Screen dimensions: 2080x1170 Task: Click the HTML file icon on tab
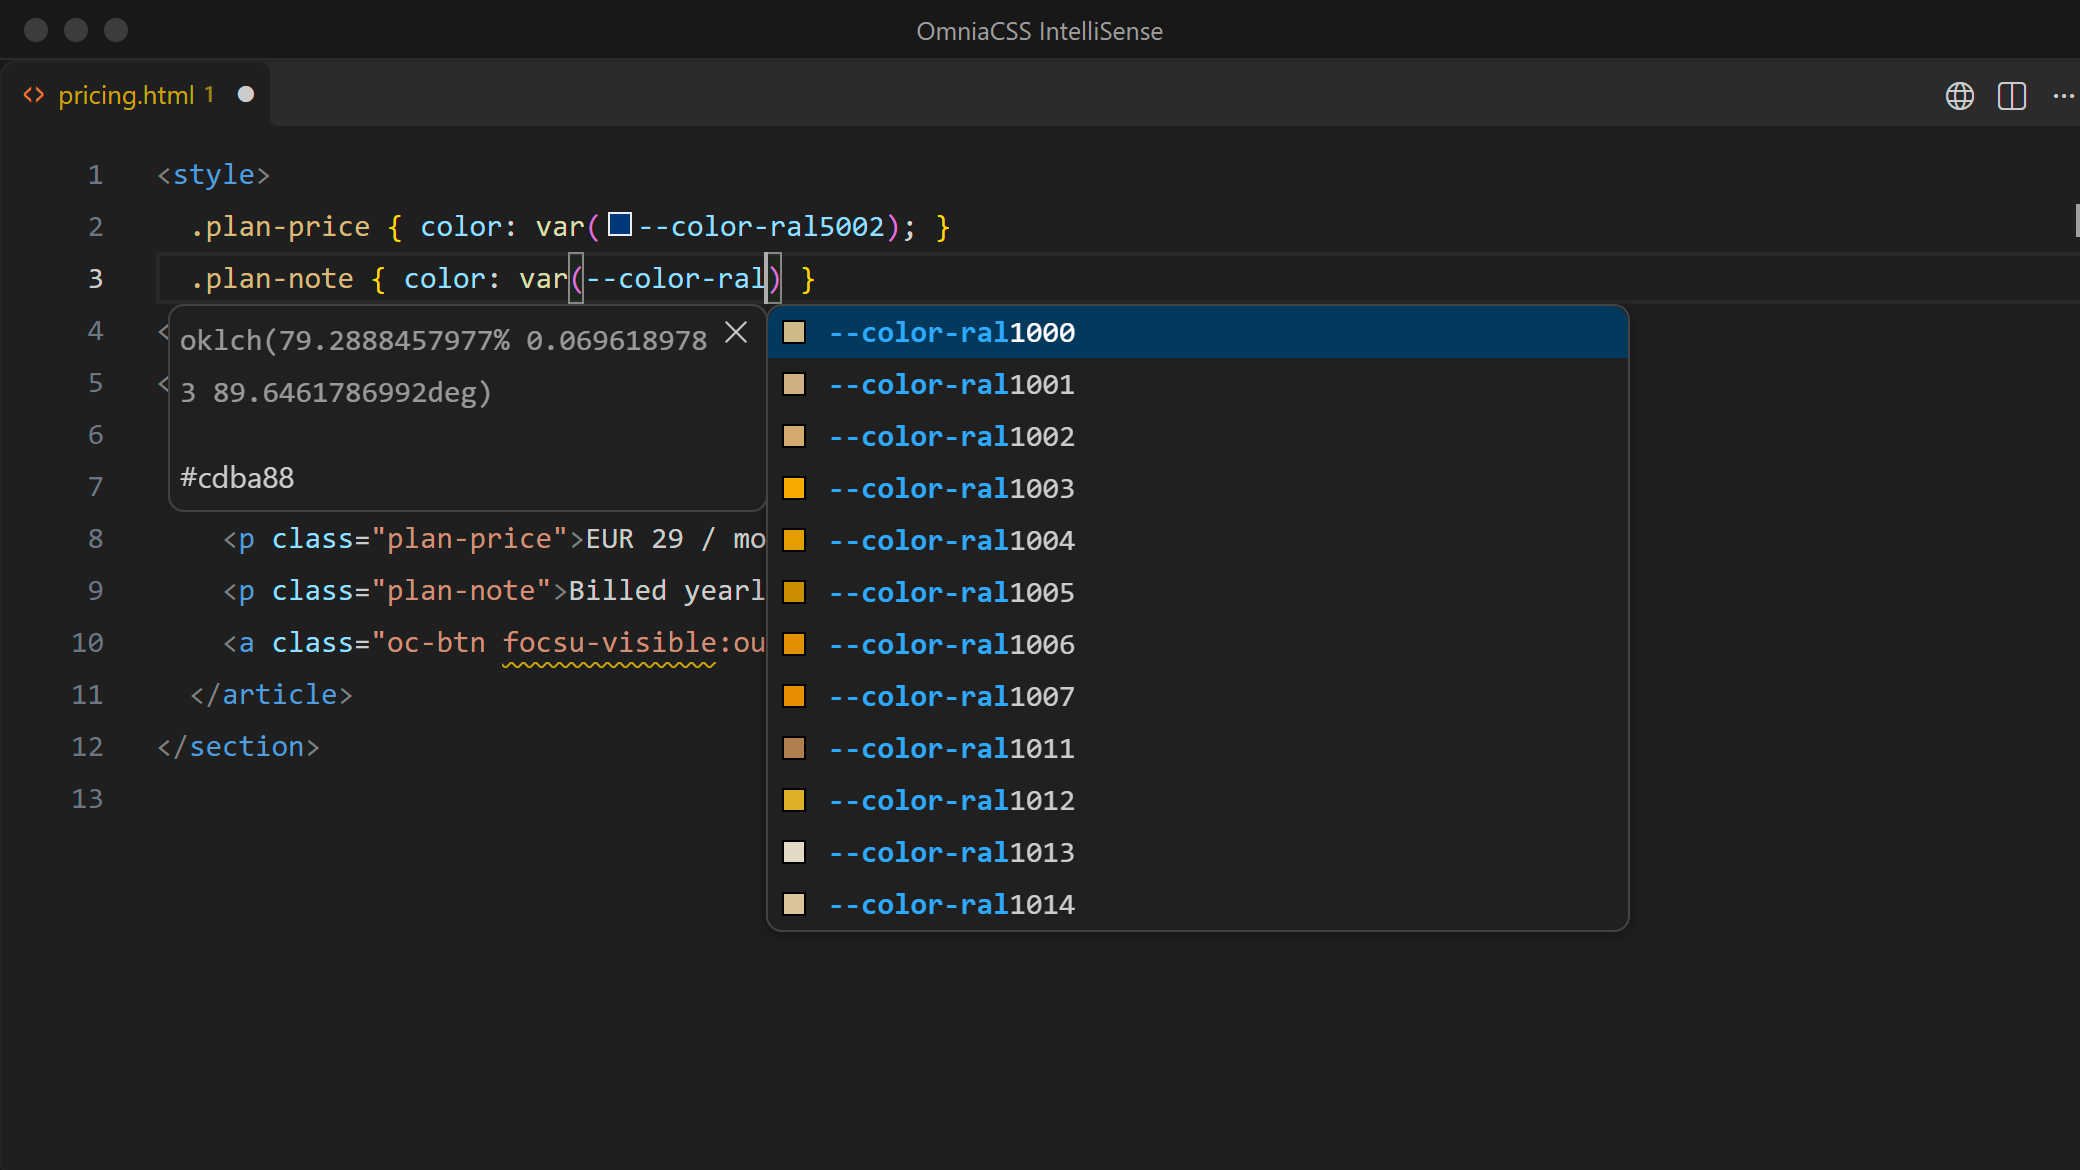click(x=34, y=95)
